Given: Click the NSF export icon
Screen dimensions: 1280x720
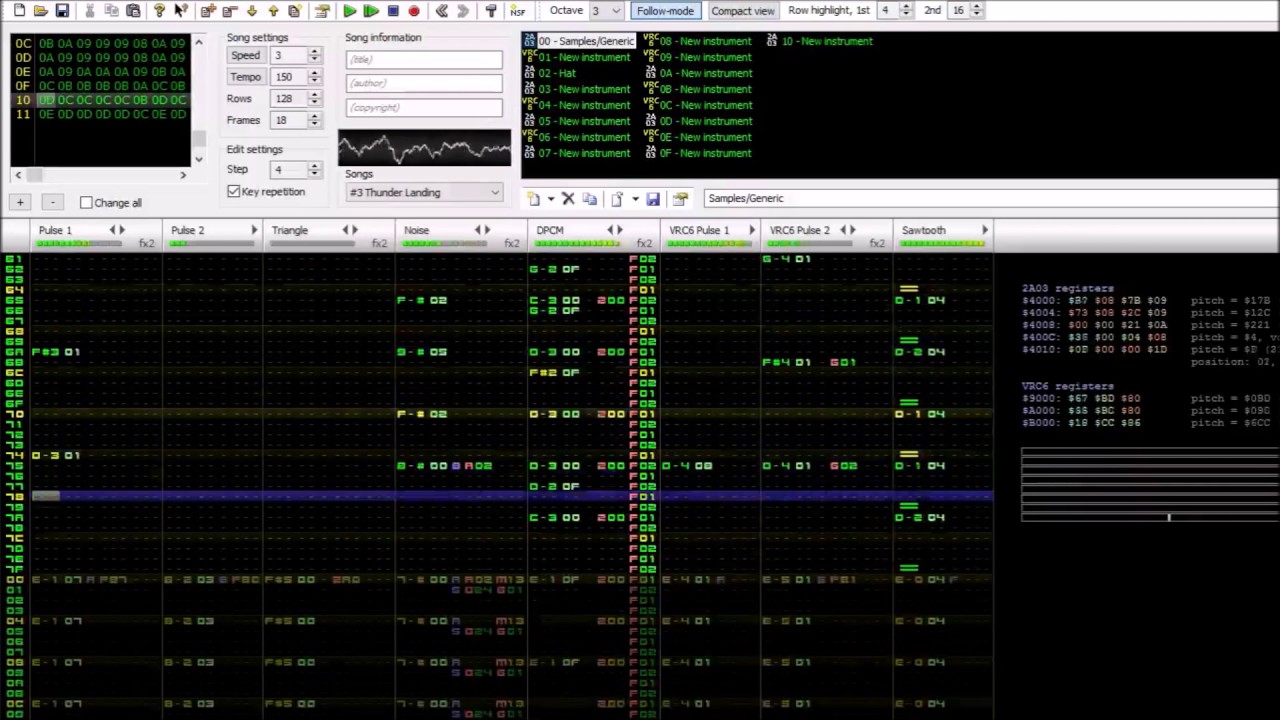Looking at the screenshot, I should [517, 11].
